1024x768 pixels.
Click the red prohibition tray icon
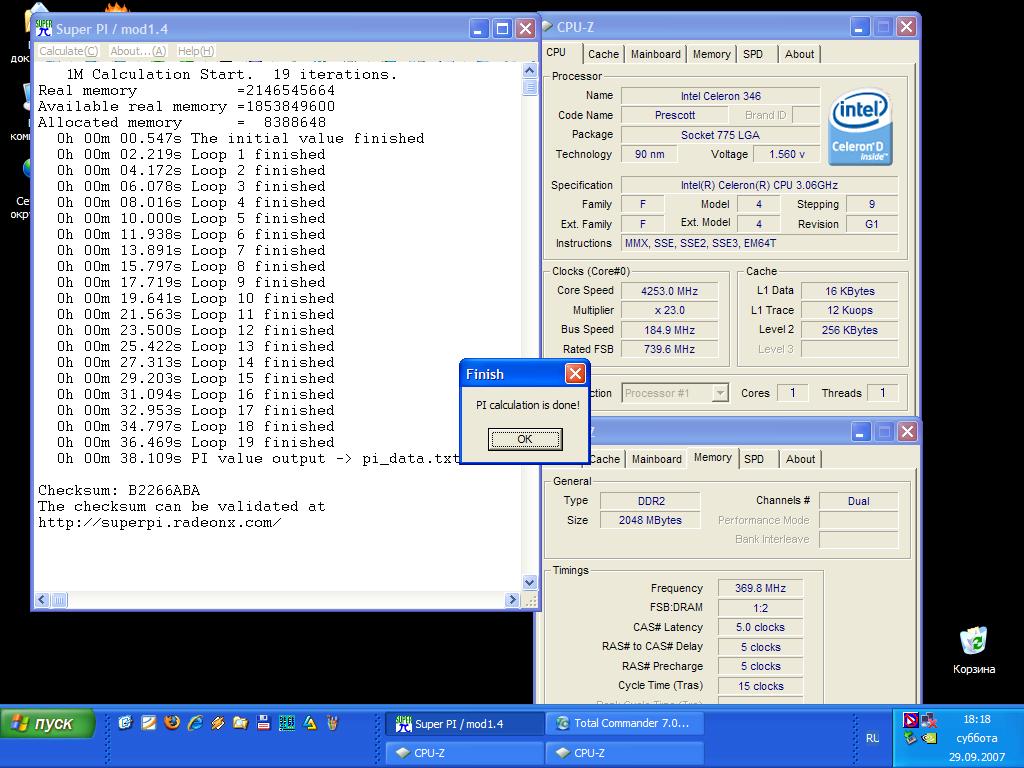click(910, 720)
